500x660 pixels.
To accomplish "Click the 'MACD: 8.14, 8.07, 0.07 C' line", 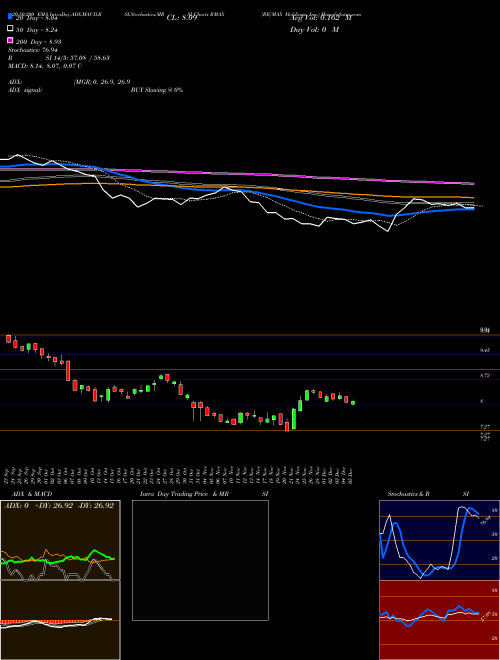I will pos(45,66).
